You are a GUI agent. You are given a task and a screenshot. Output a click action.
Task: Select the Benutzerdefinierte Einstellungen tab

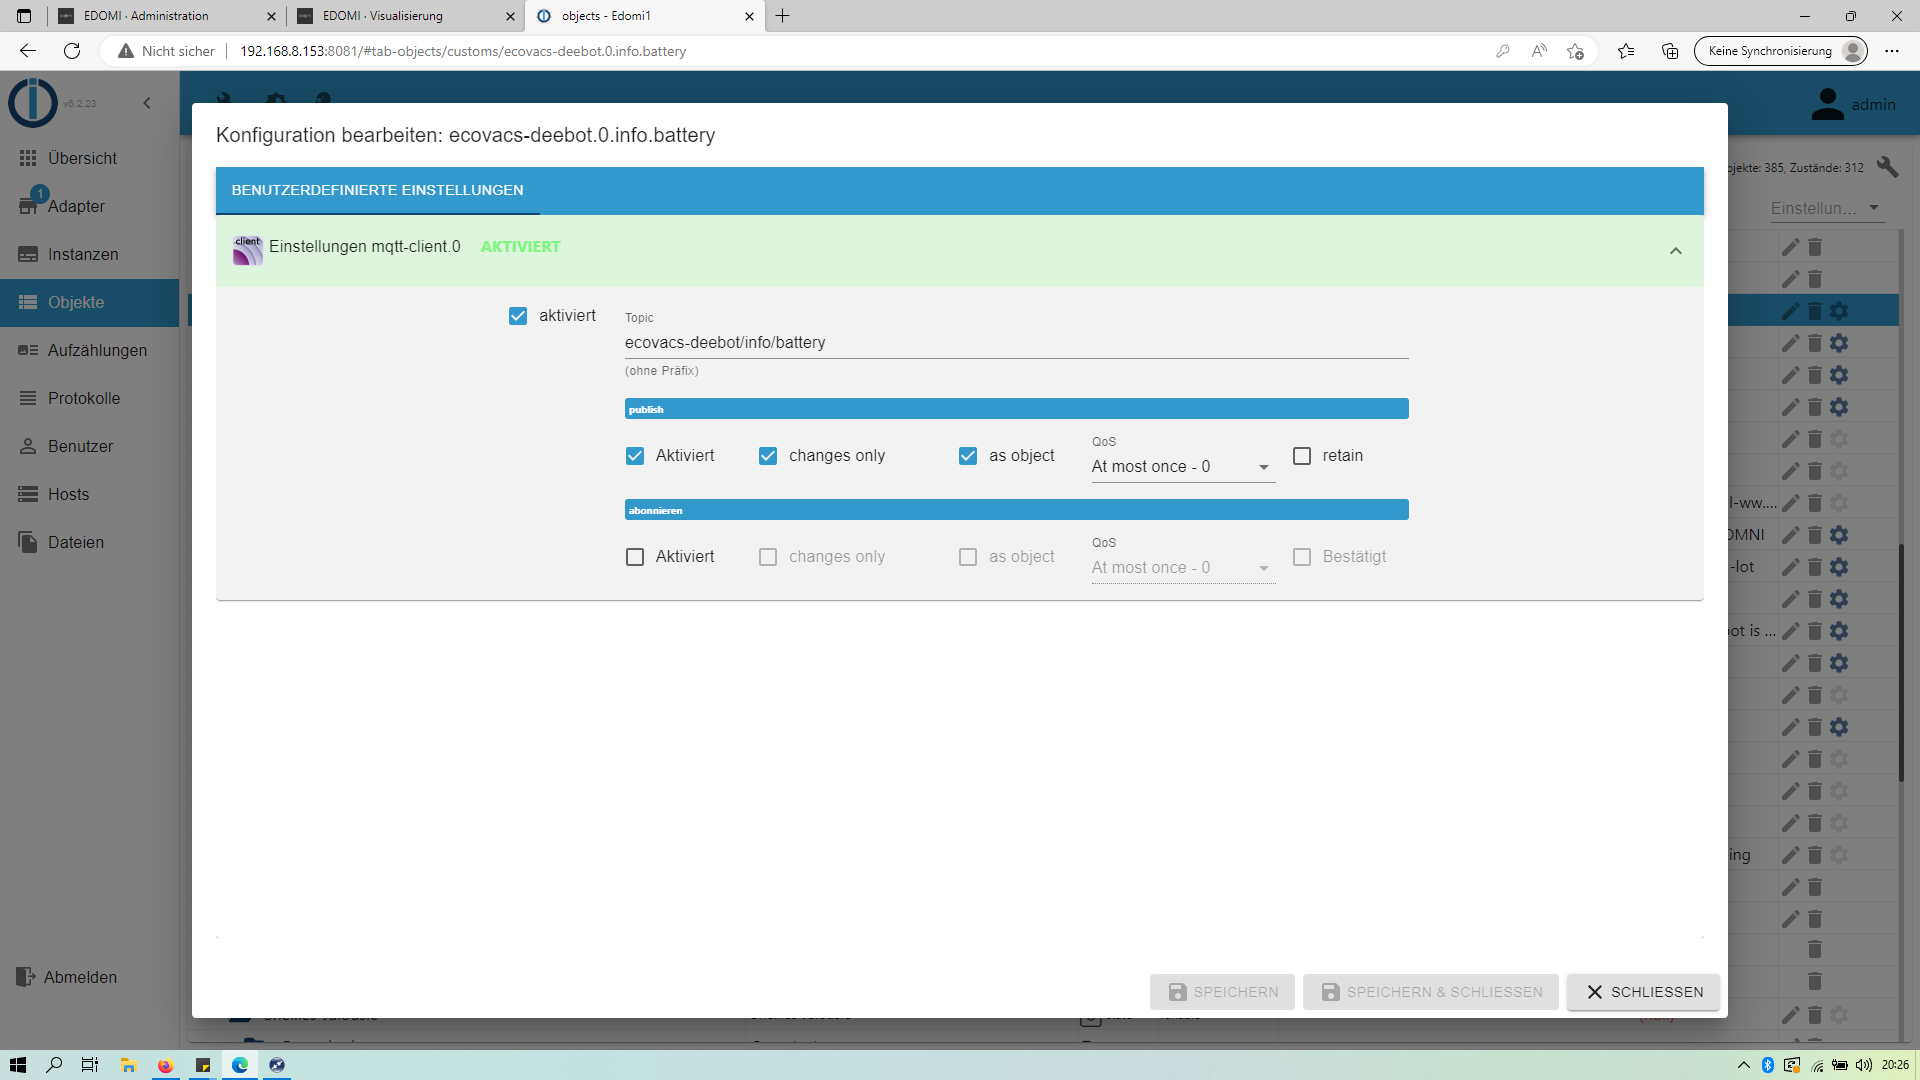tap(377, 190)
